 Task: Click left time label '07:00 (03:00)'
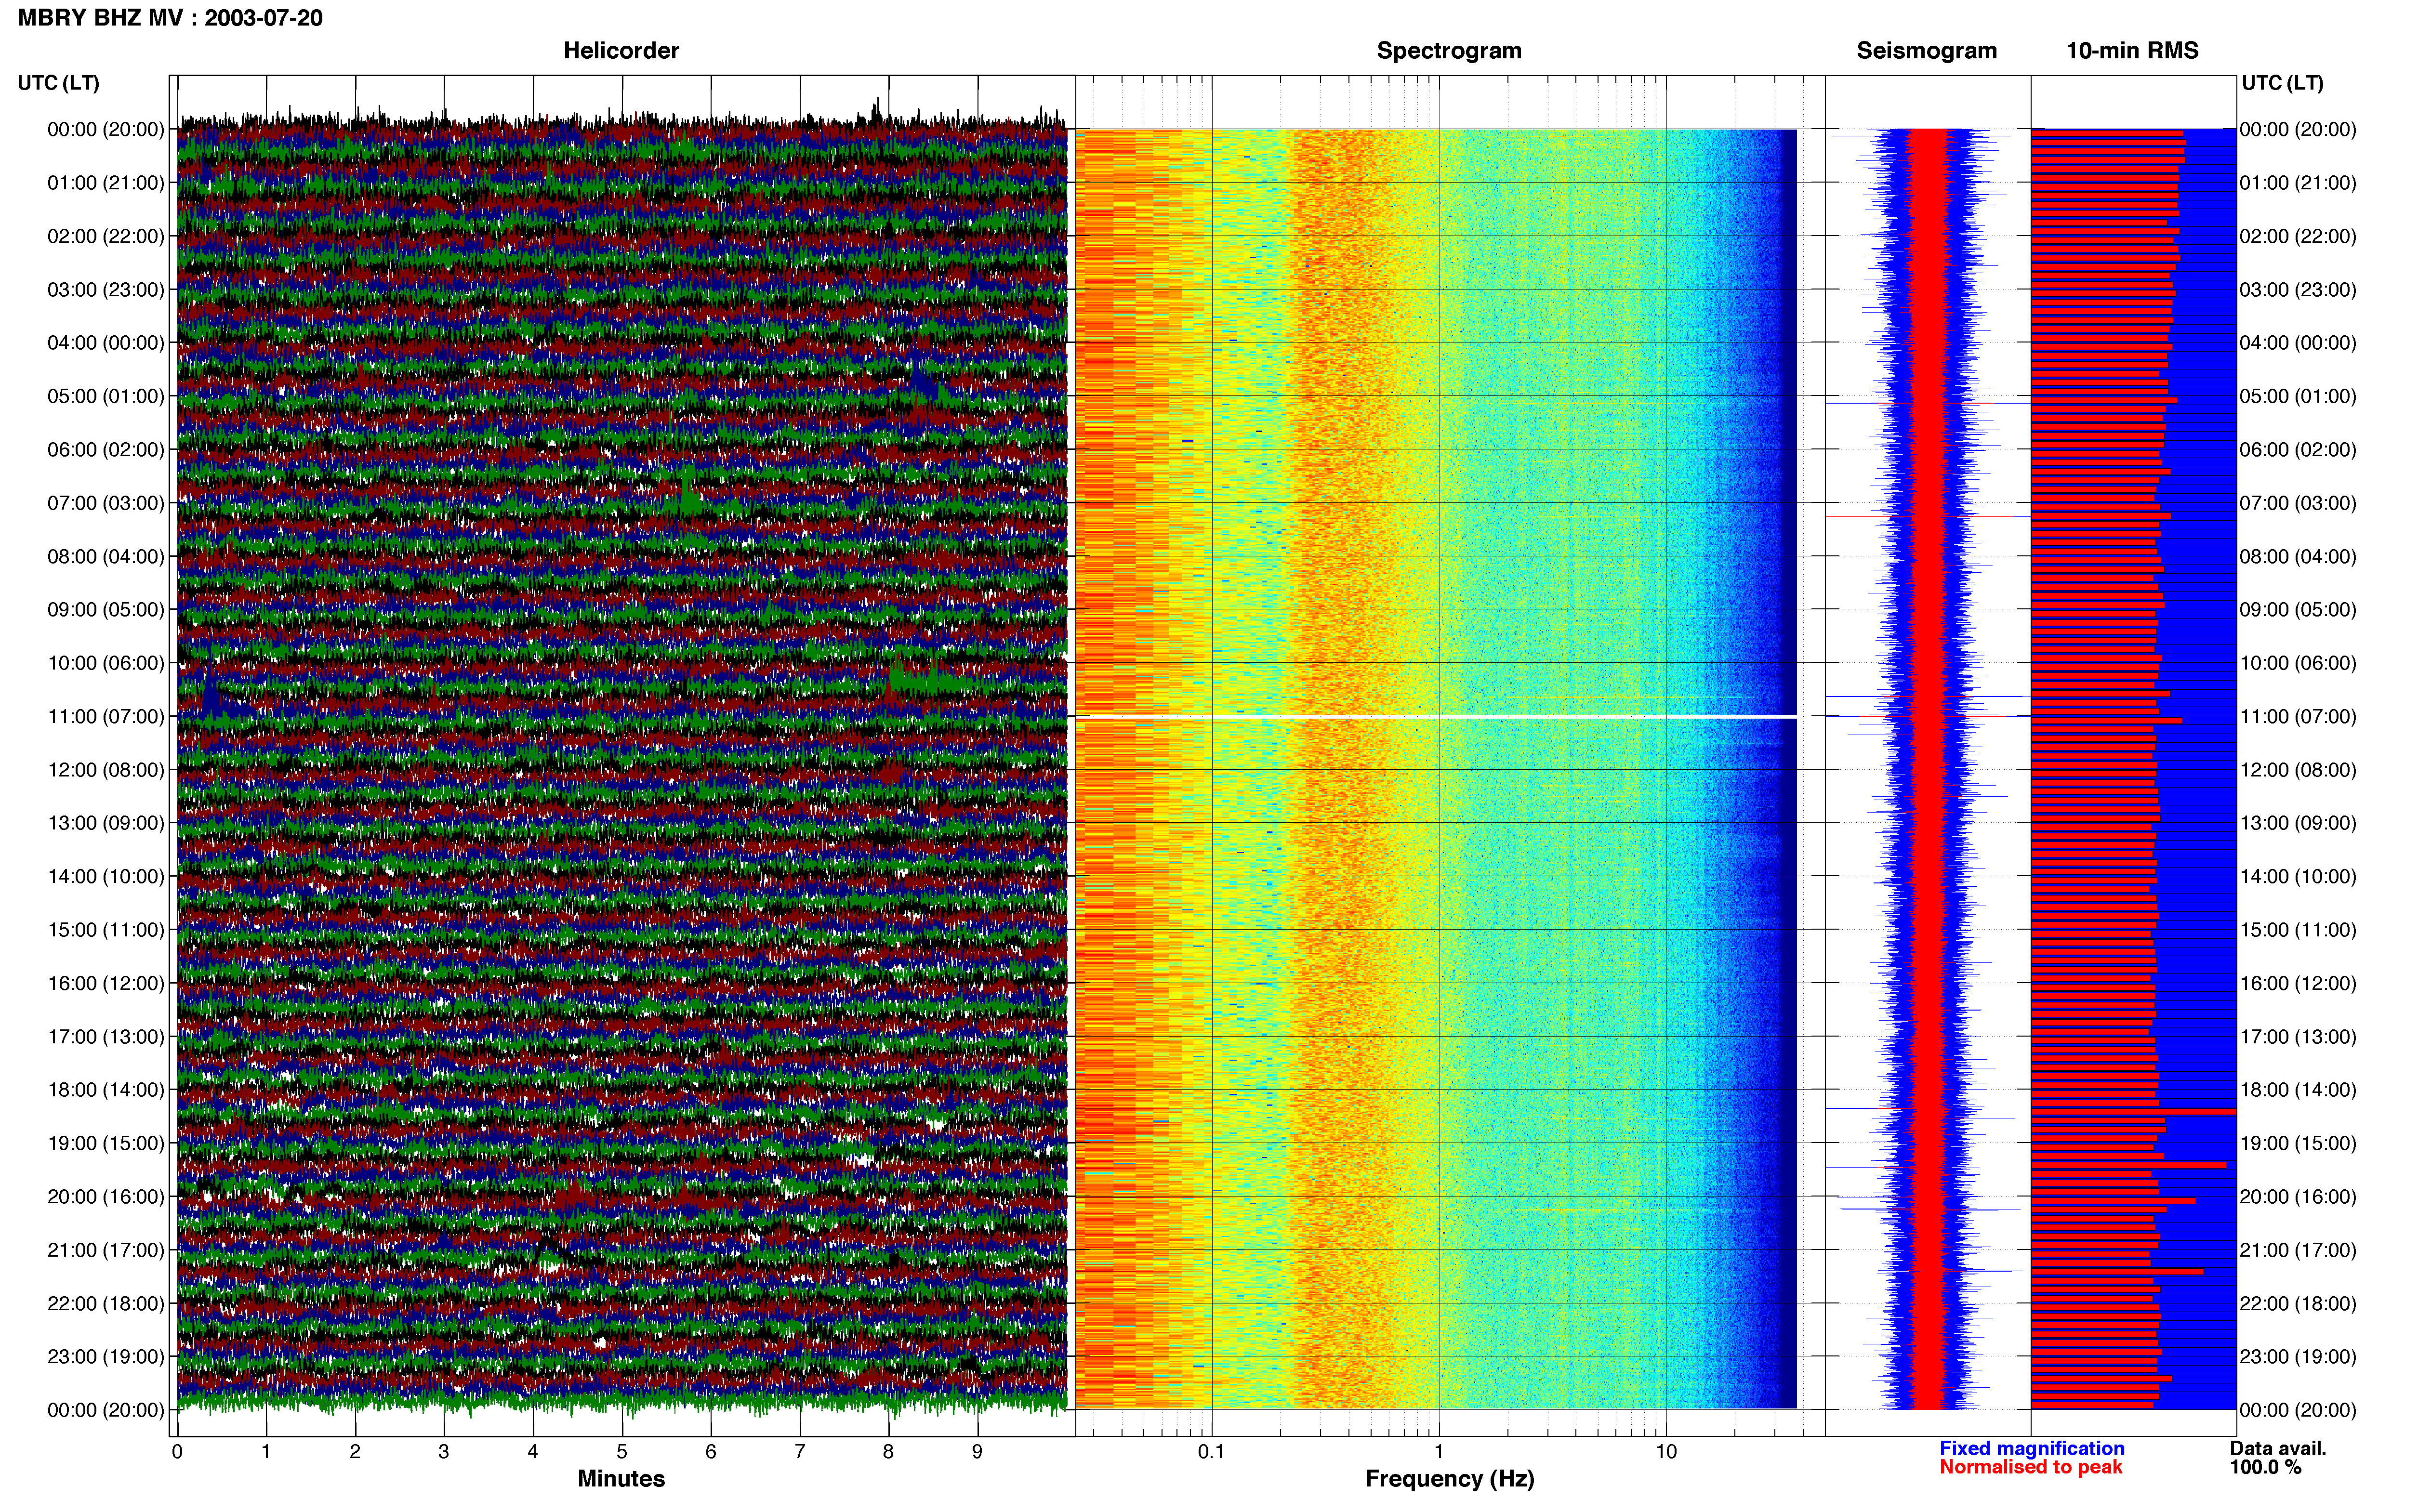coord(106,503)
